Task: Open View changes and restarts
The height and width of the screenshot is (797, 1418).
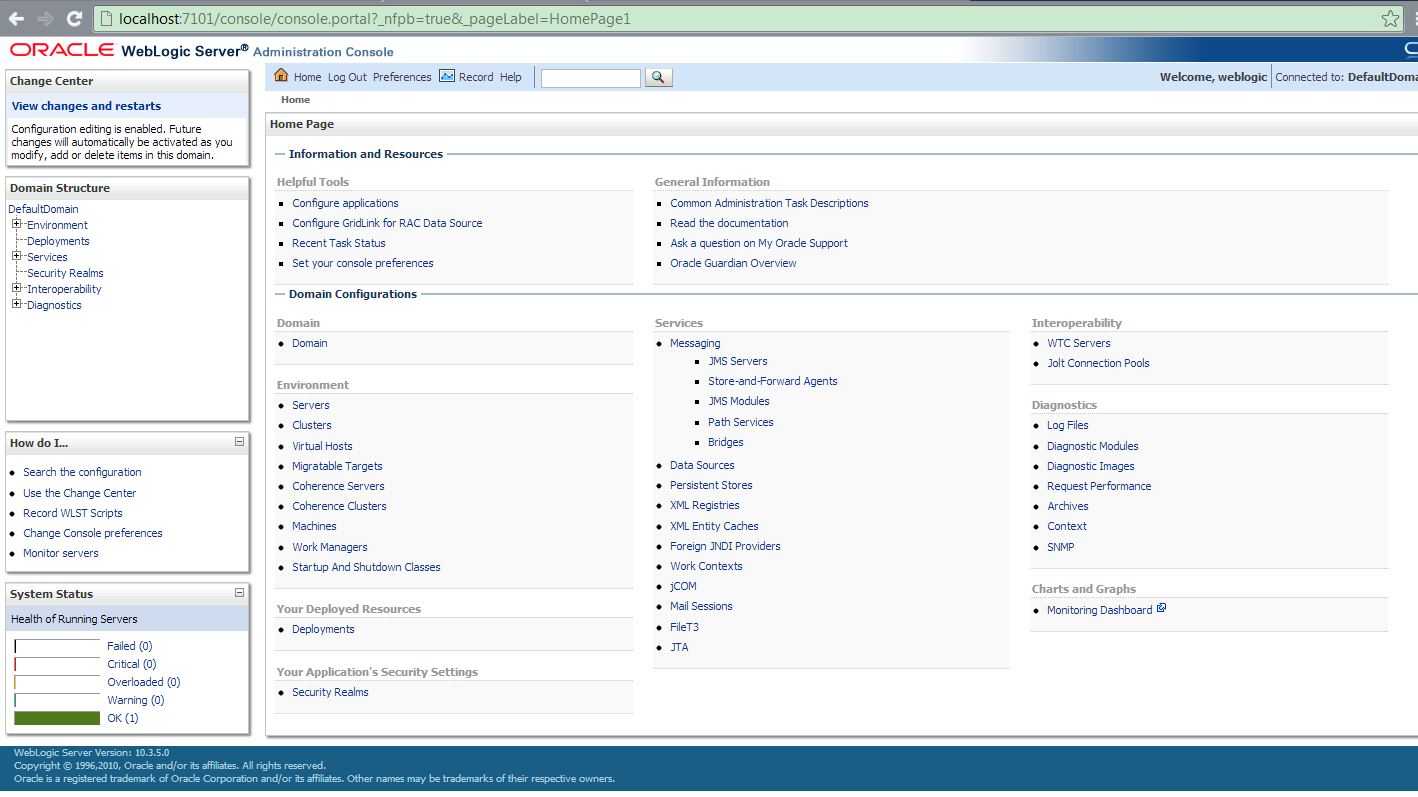Action: click(x=86, y=106)
